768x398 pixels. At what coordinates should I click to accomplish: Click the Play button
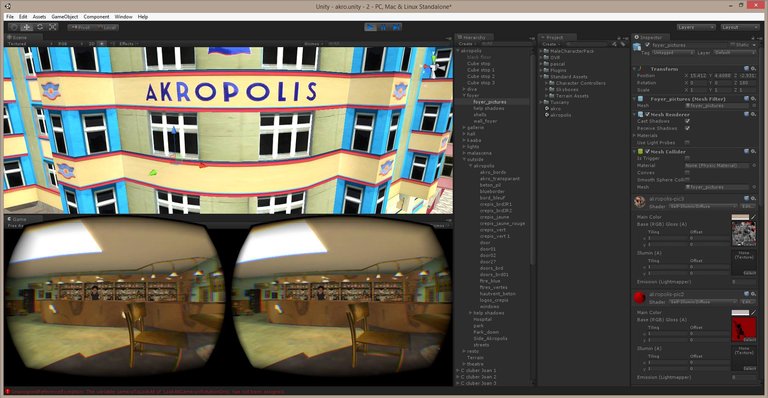(371, 27)
